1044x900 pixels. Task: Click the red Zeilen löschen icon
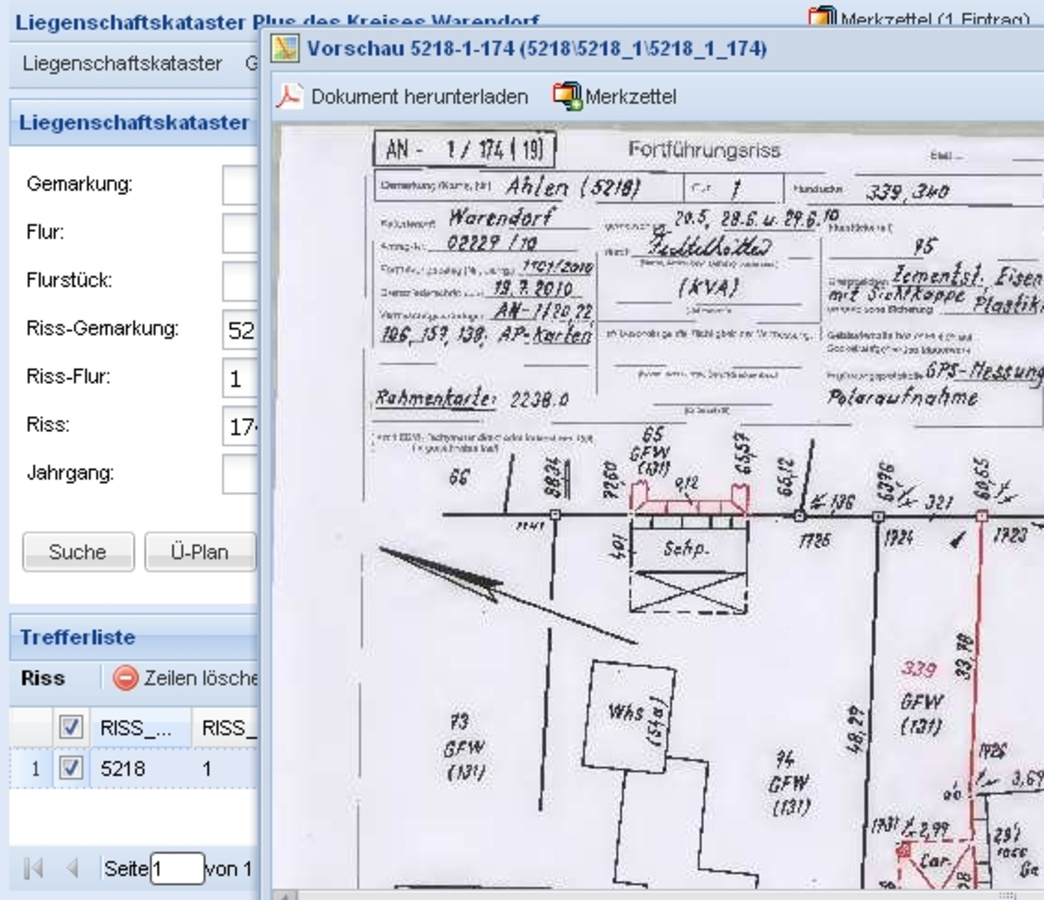click(x=125, y=678)
